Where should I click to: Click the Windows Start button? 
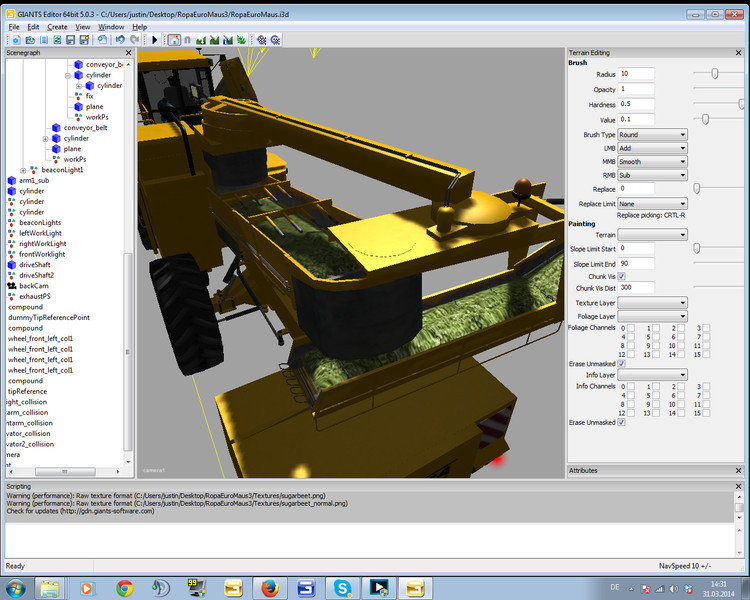(15, 588)
